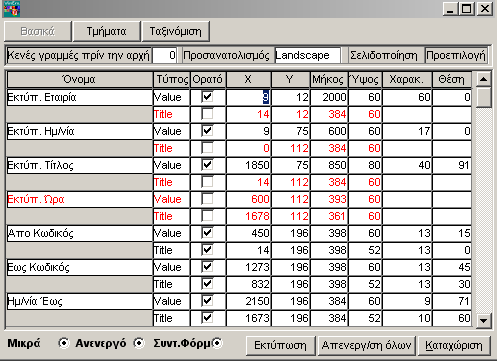Click the vertical scrollbar thumb

[x=483, y=97]
